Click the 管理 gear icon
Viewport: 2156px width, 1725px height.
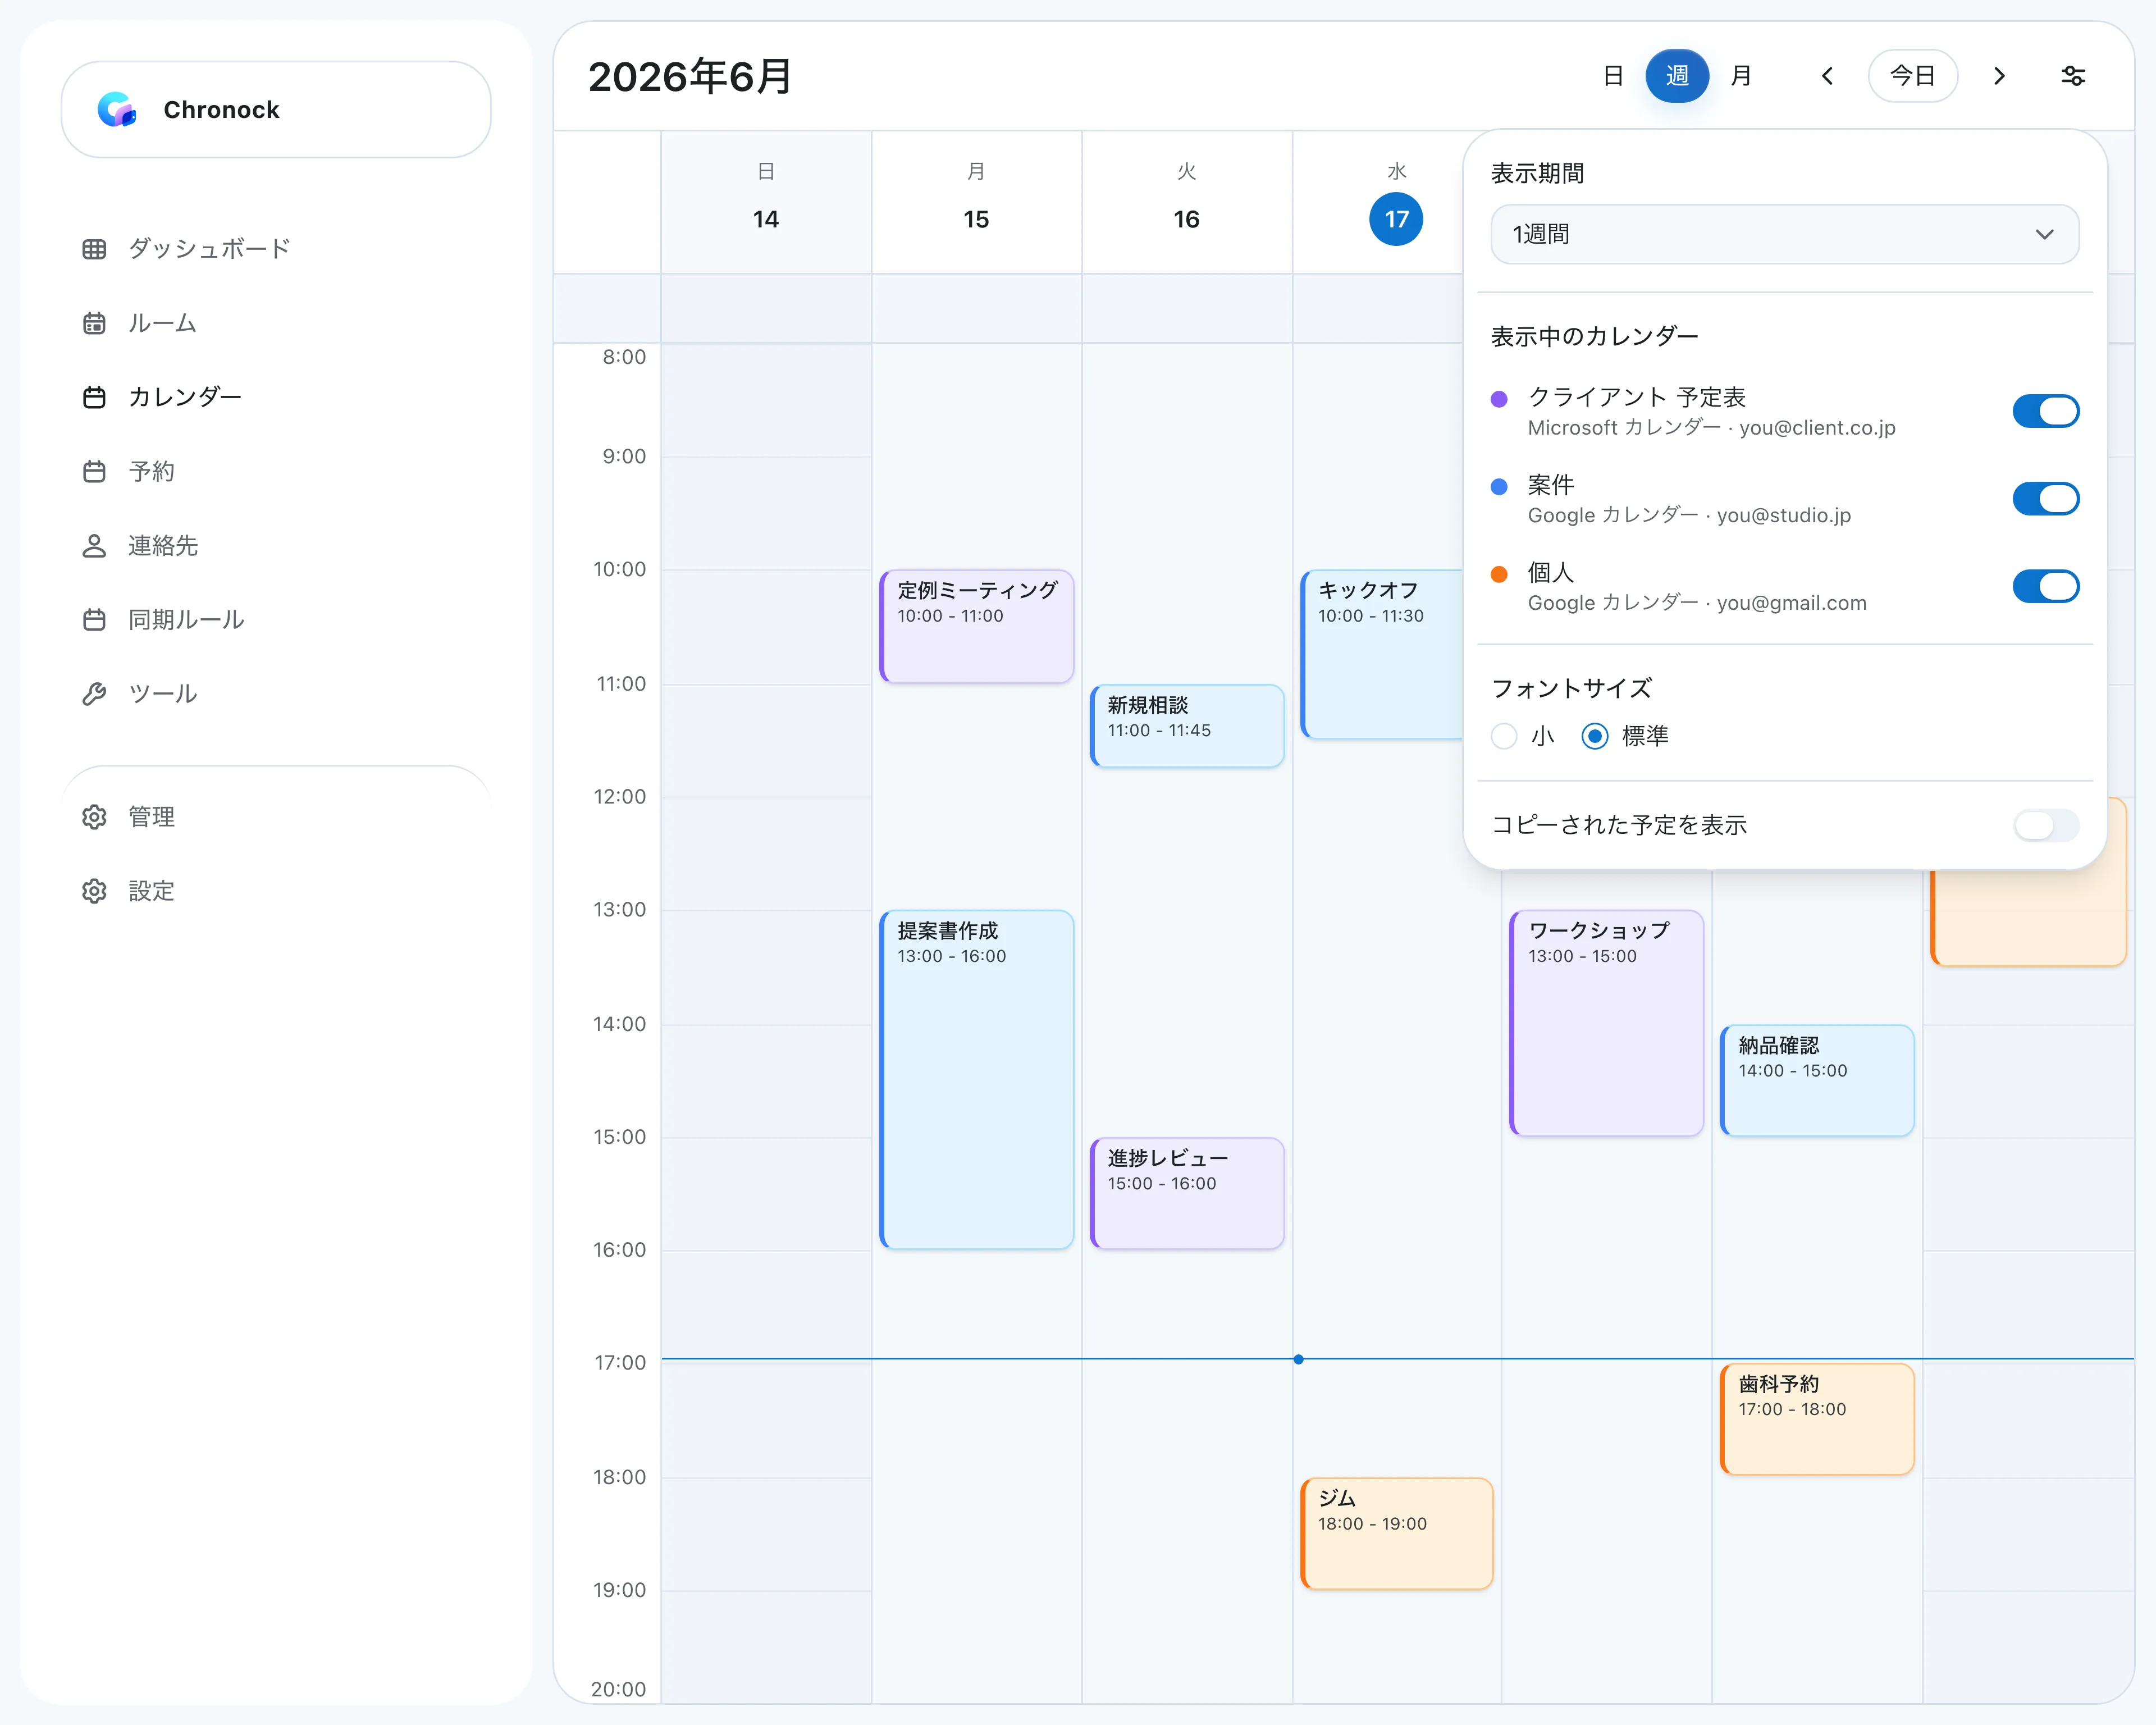pos(94,817)
